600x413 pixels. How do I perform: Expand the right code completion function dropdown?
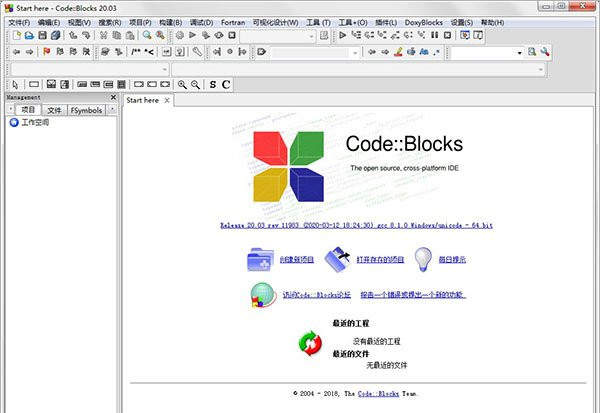click(541, 70)
